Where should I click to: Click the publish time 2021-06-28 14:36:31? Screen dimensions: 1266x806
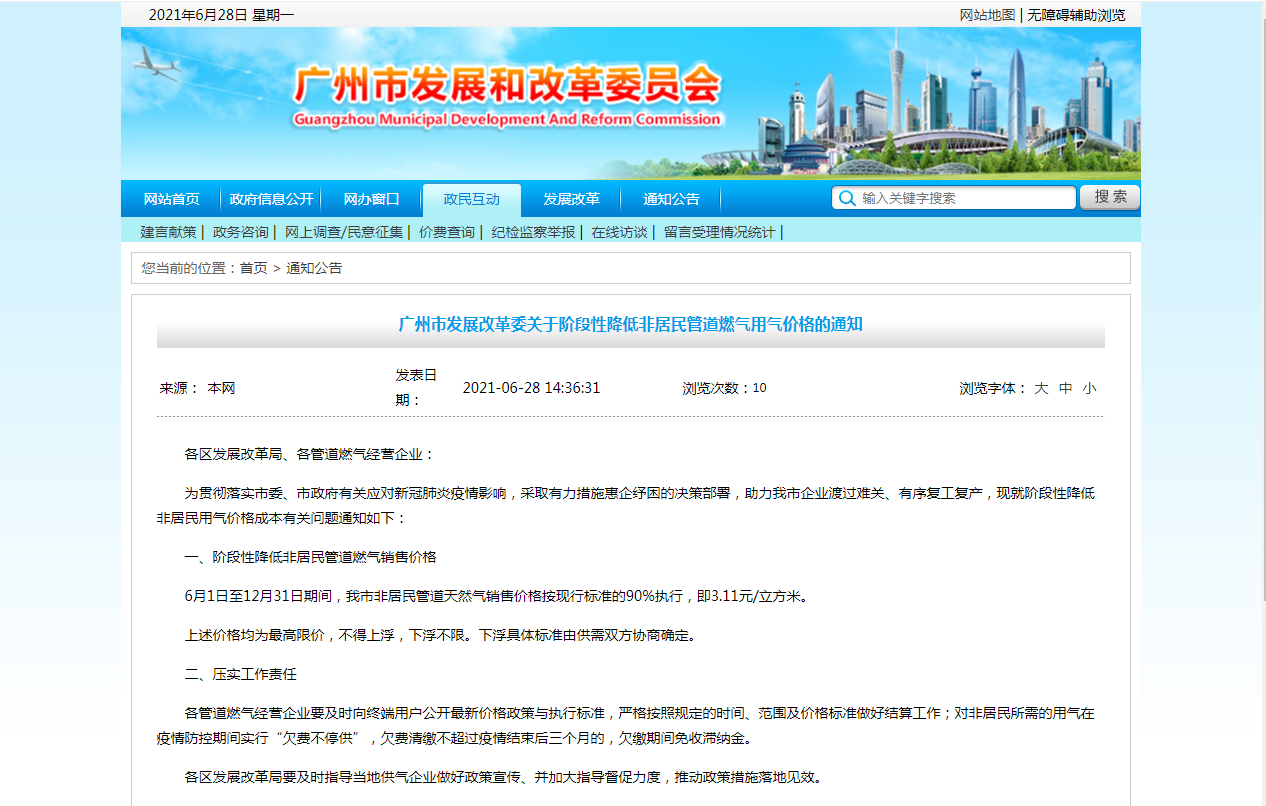pyautogui.click(x=531, y=388)
